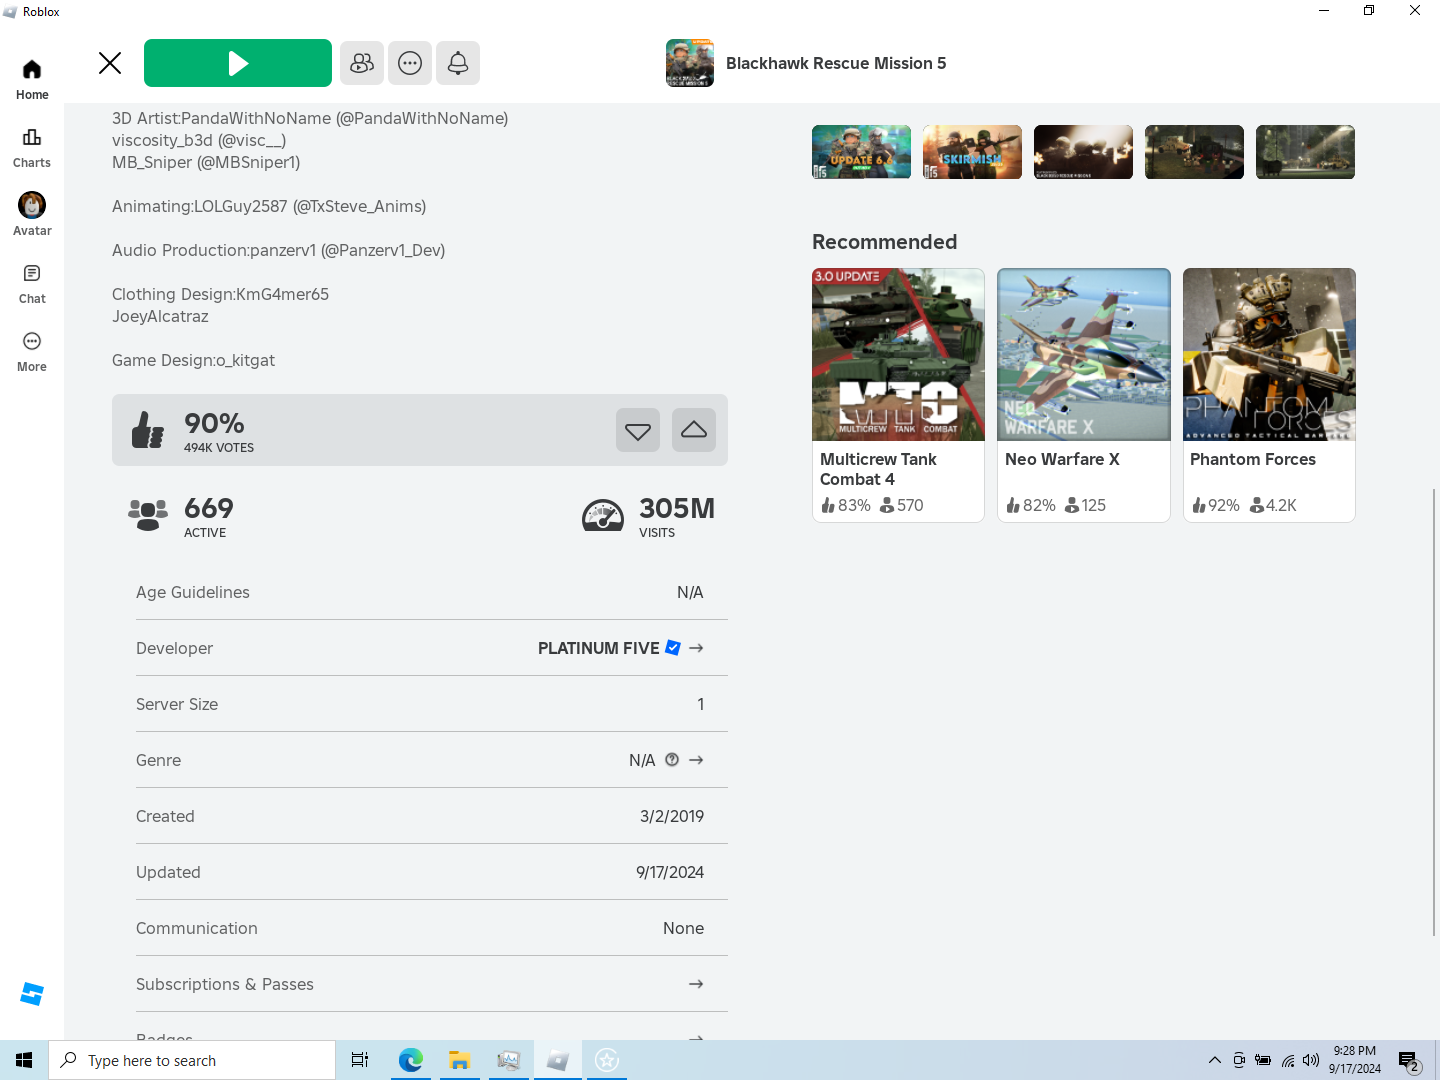Open the invite friends icon button
Viewport: 1440px width, 1080px height.
362,63
